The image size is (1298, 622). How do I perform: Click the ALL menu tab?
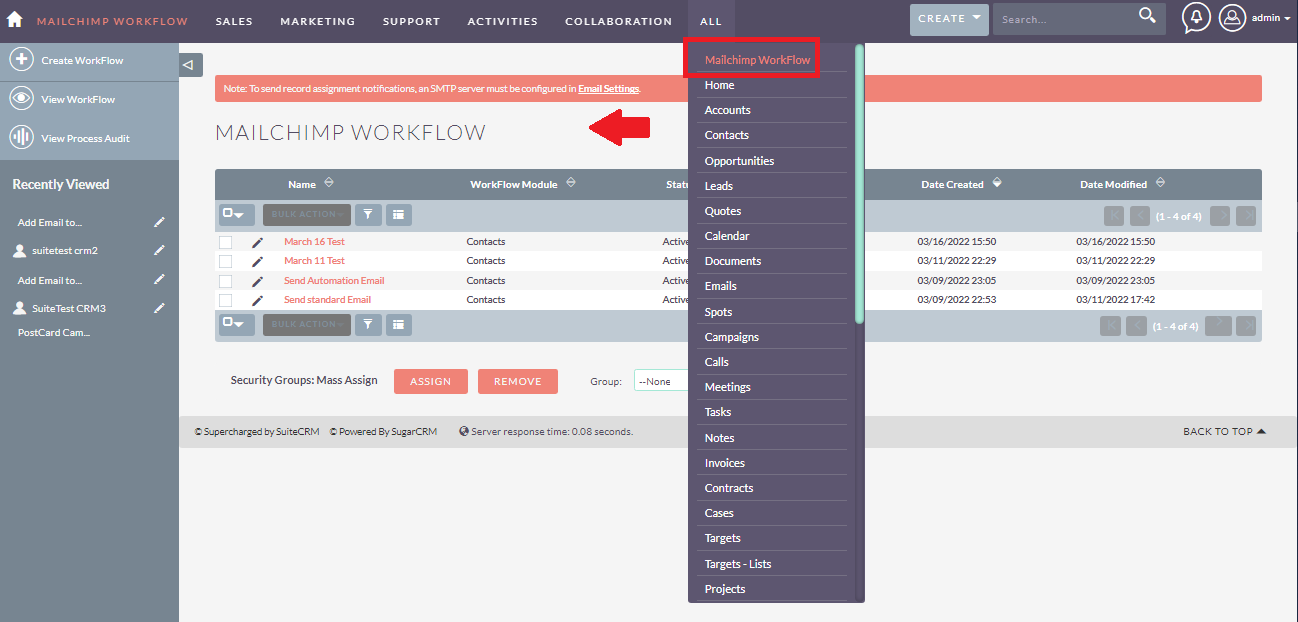(711, 21)
